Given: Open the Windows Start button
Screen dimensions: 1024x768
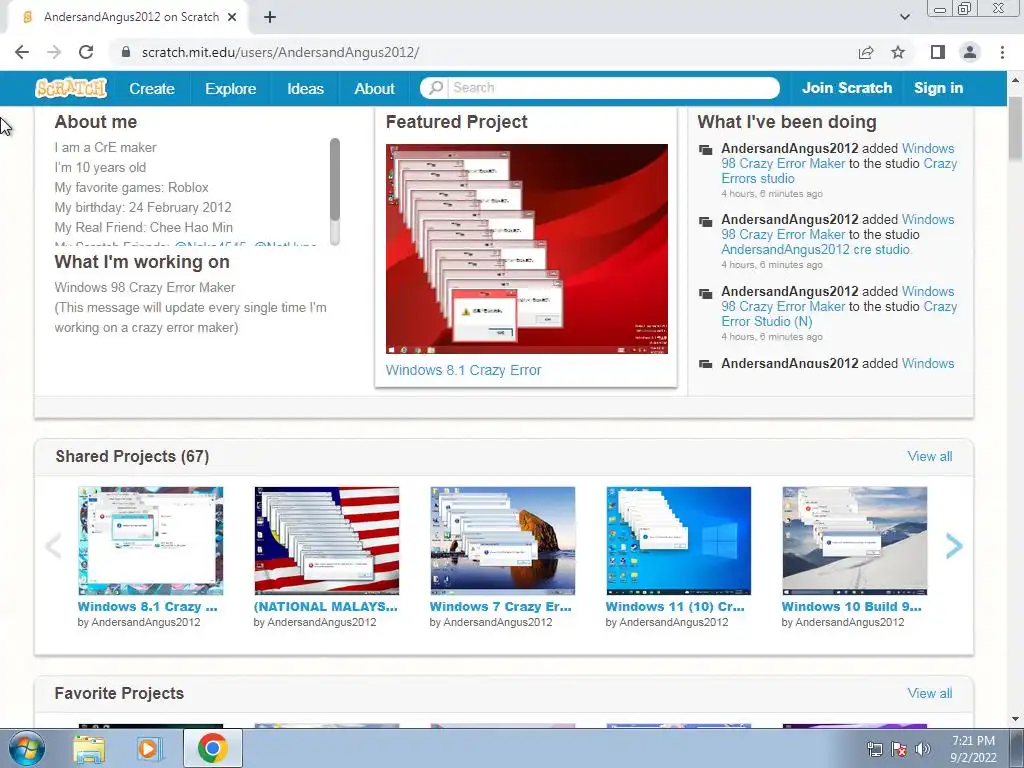Looking at the screenshot, I should coord(26,748).
